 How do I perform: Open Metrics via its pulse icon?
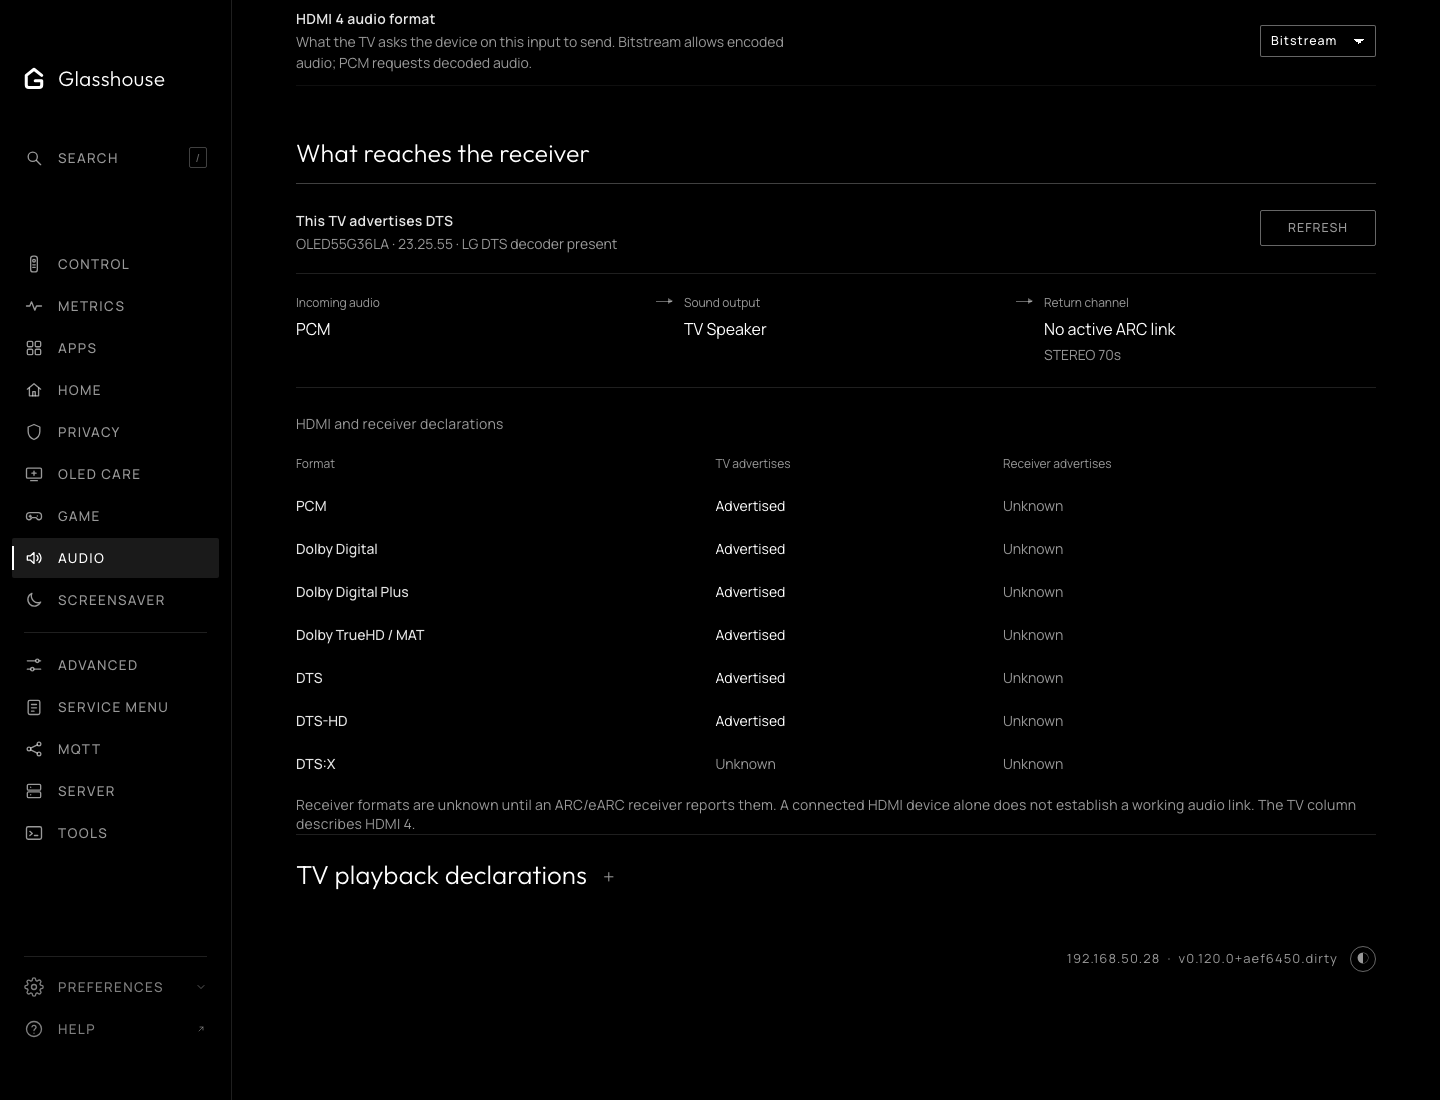point(34,306)
